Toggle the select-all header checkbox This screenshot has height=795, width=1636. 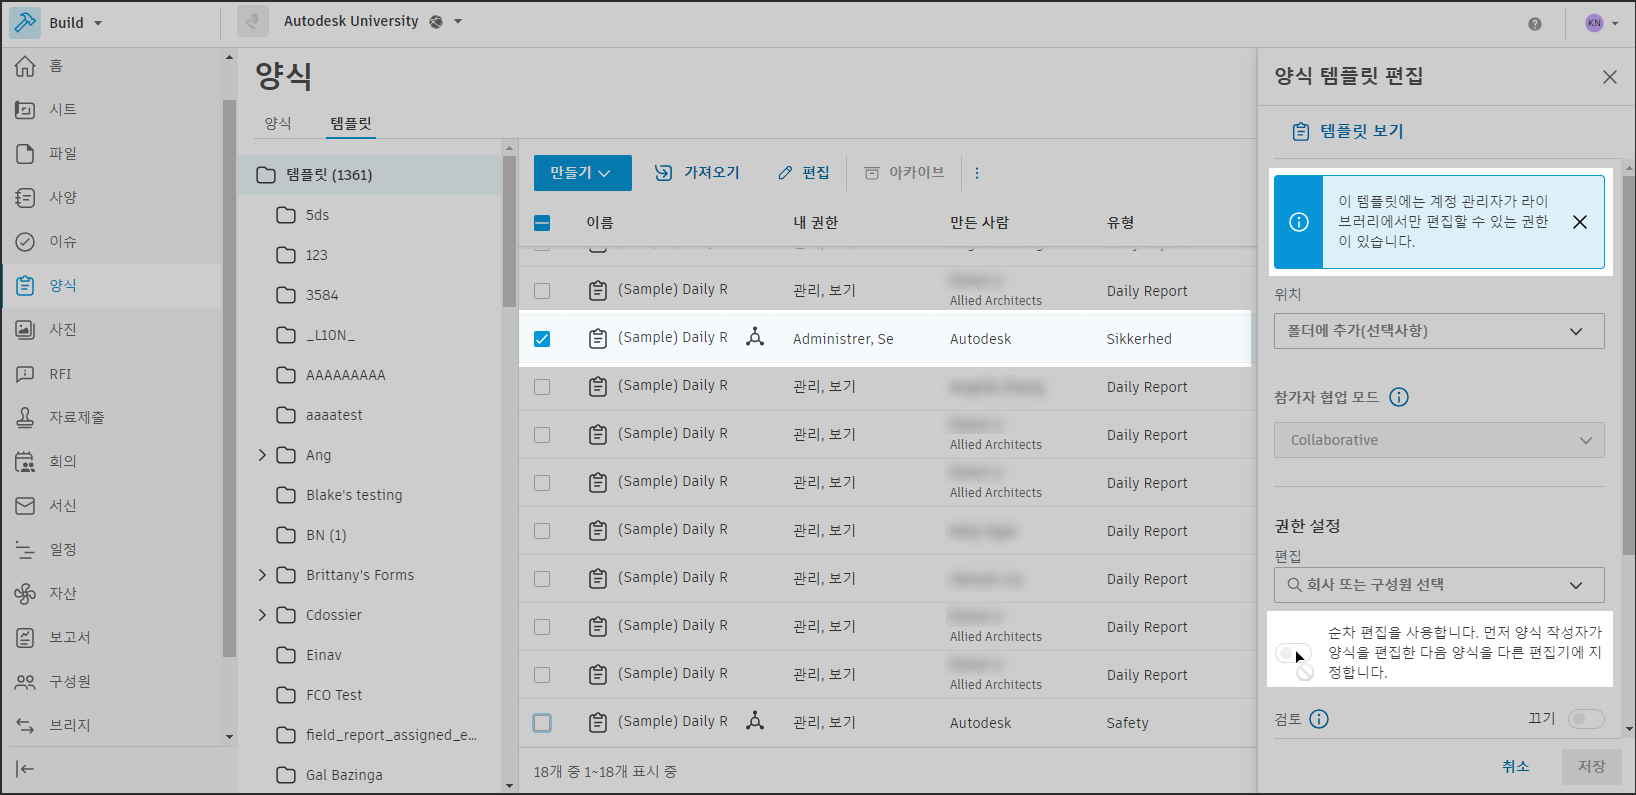(x=542, y=223)
